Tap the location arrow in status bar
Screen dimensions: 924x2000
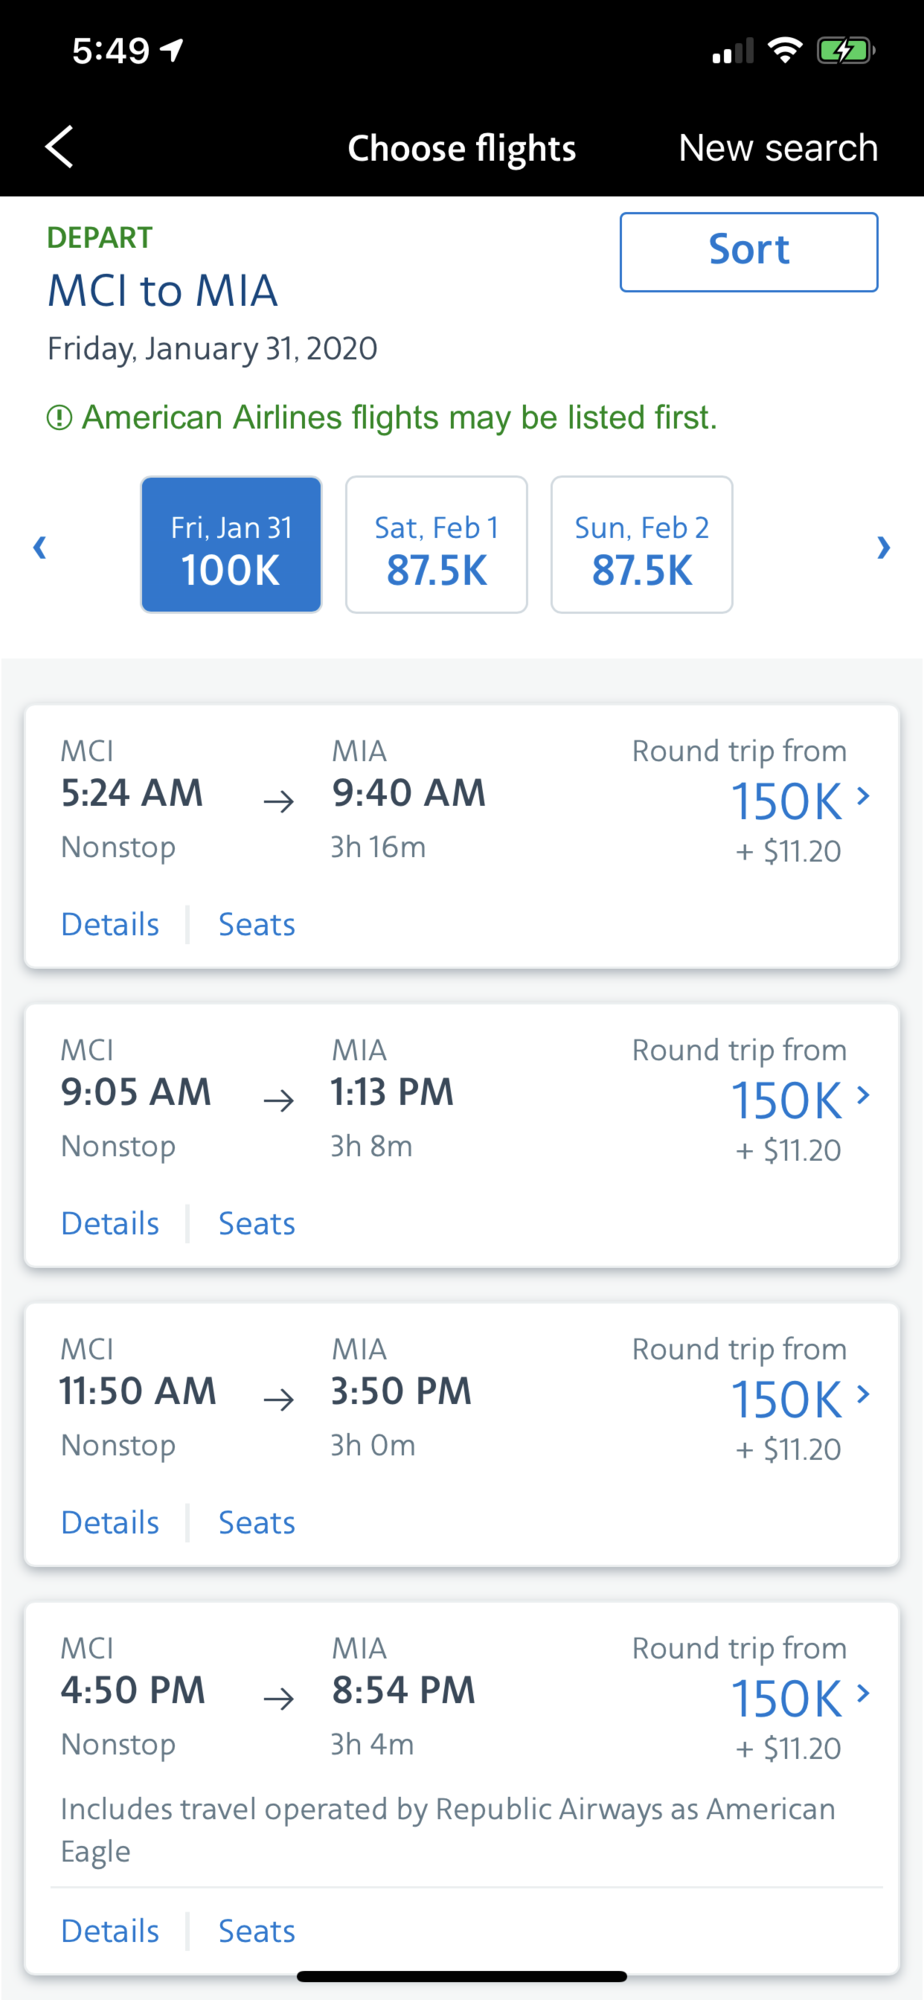click(172, 50)
